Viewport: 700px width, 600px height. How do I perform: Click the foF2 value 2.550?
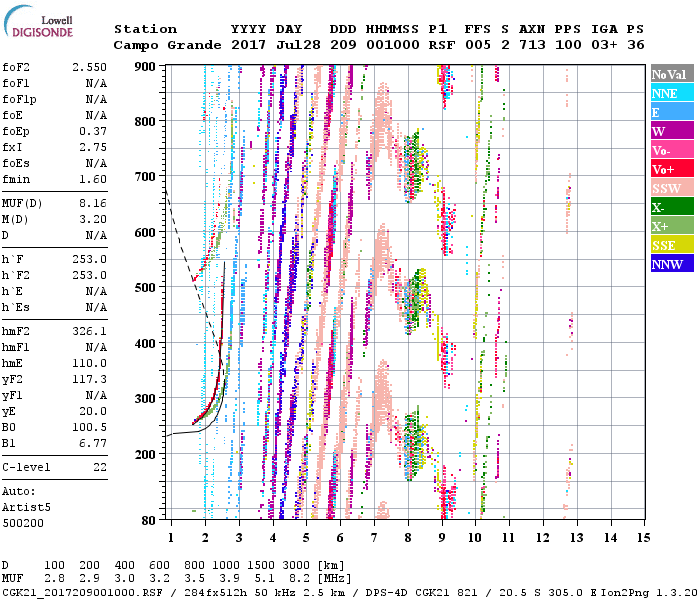(x=89, y=66)
